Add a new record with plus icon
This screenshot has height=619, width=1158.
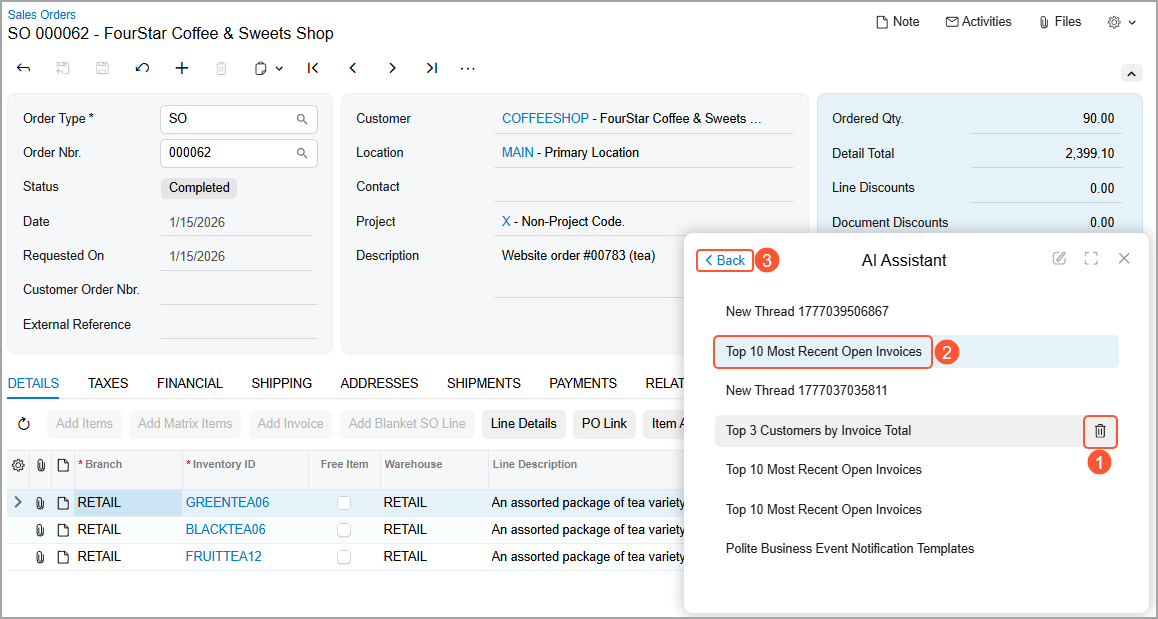point(182,68)
